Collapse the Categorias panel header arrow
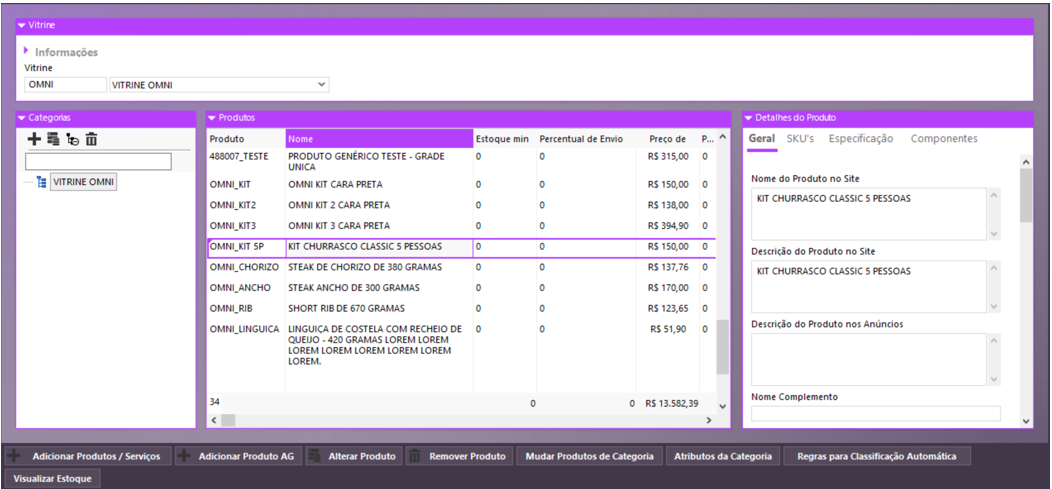 coord(21,118)
